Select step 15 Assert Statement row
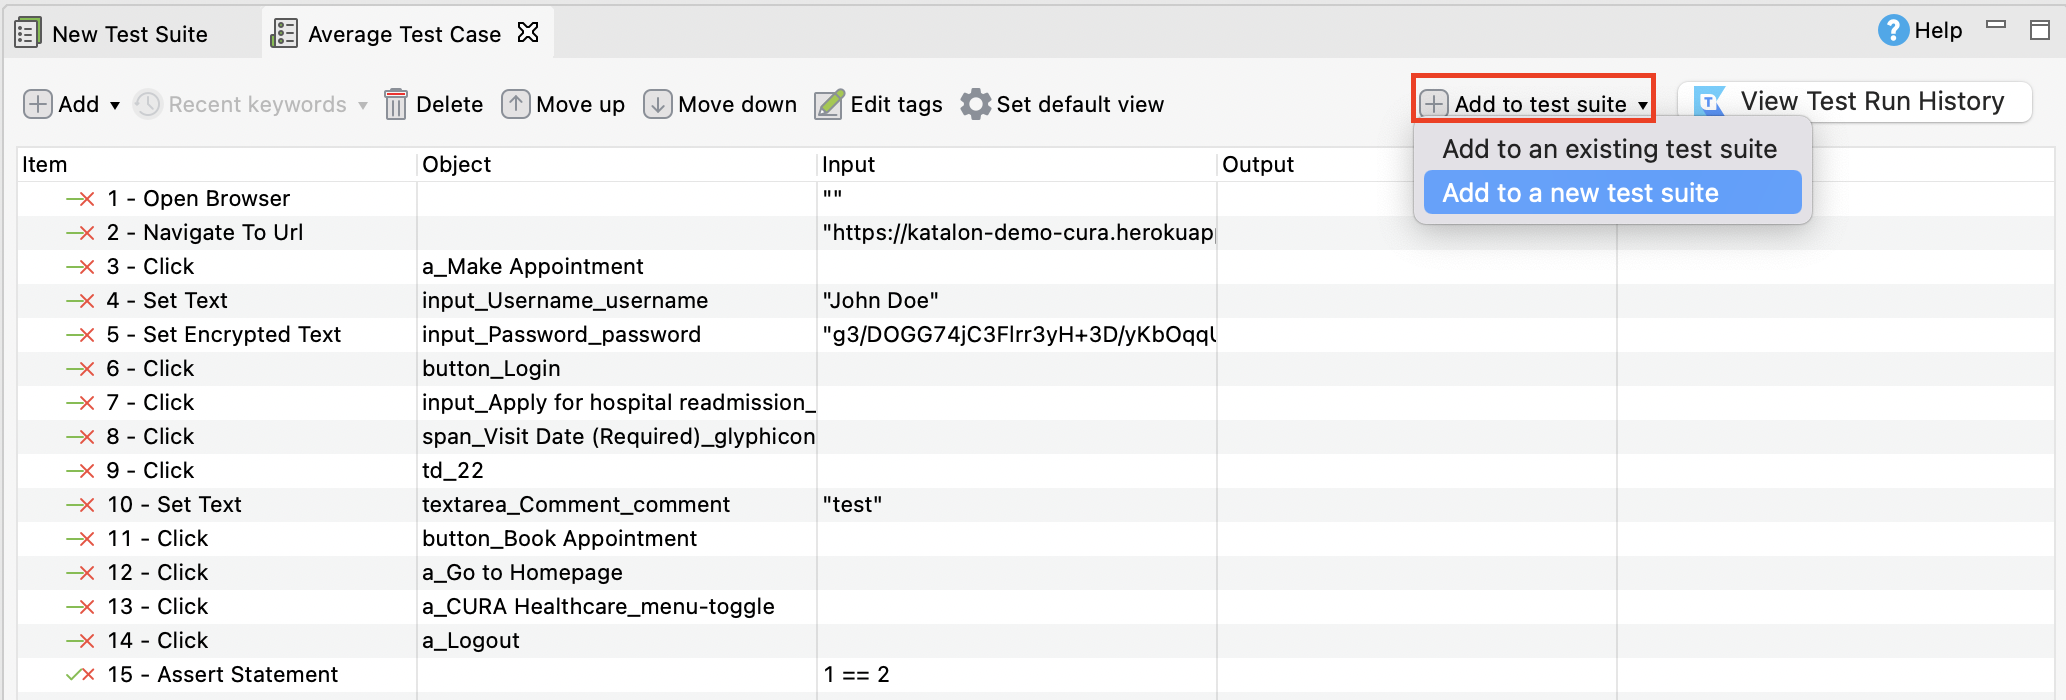The height and width of the screenshot is (700, 2066). [247, 675]
